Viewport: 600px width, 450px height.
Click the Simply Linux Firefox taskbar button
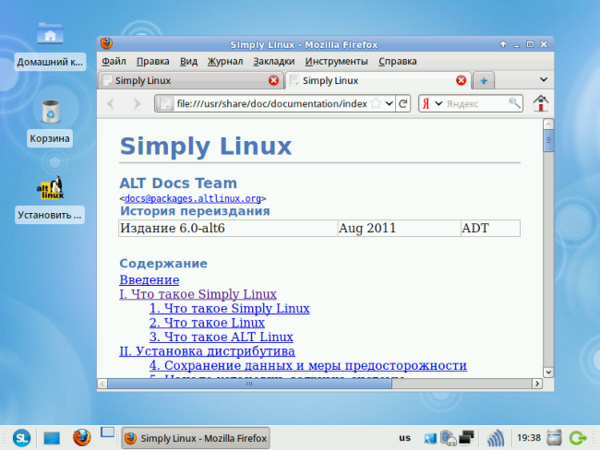pyautogui.click(x=196, y=438)
